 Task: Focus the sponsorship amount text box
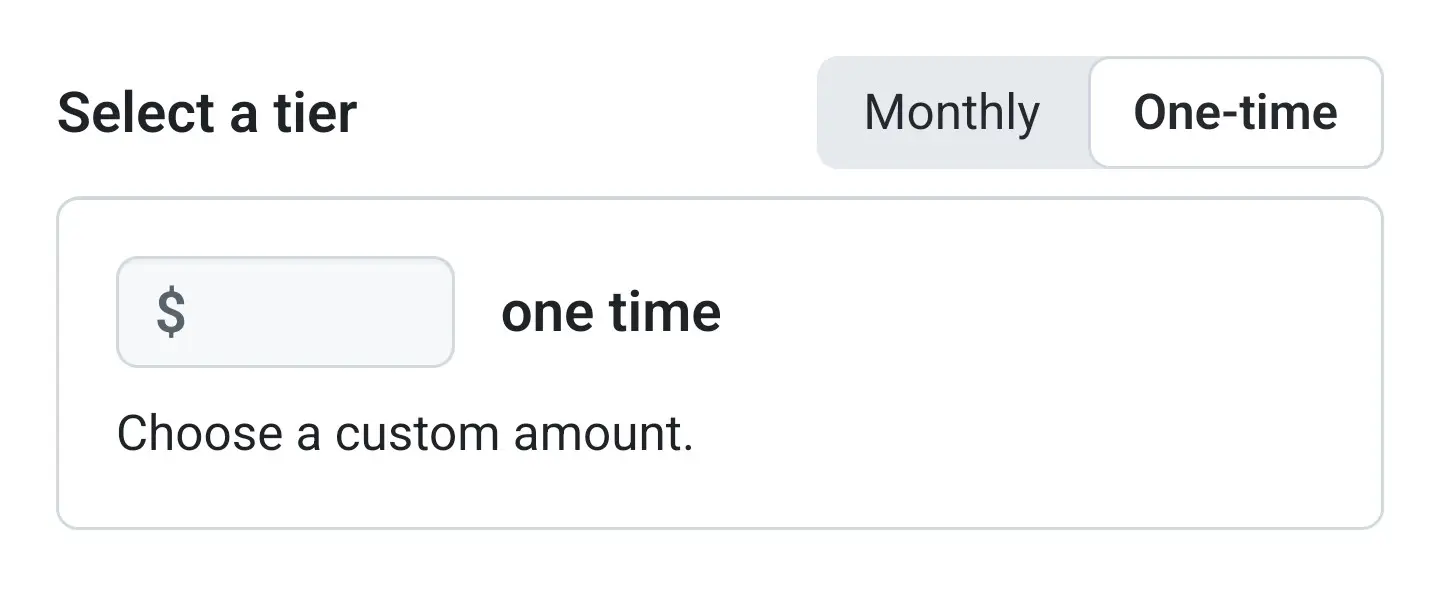click(310, 312)
